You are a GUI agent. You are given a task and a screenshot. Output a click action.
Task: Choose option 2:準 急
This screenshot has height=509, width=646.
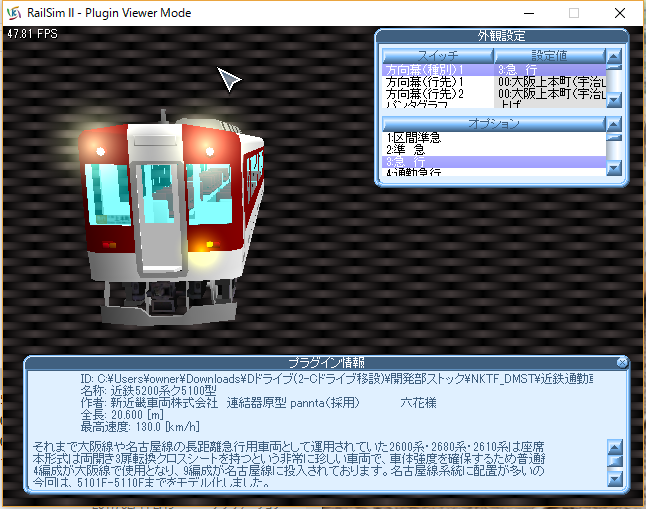[494, 149]
